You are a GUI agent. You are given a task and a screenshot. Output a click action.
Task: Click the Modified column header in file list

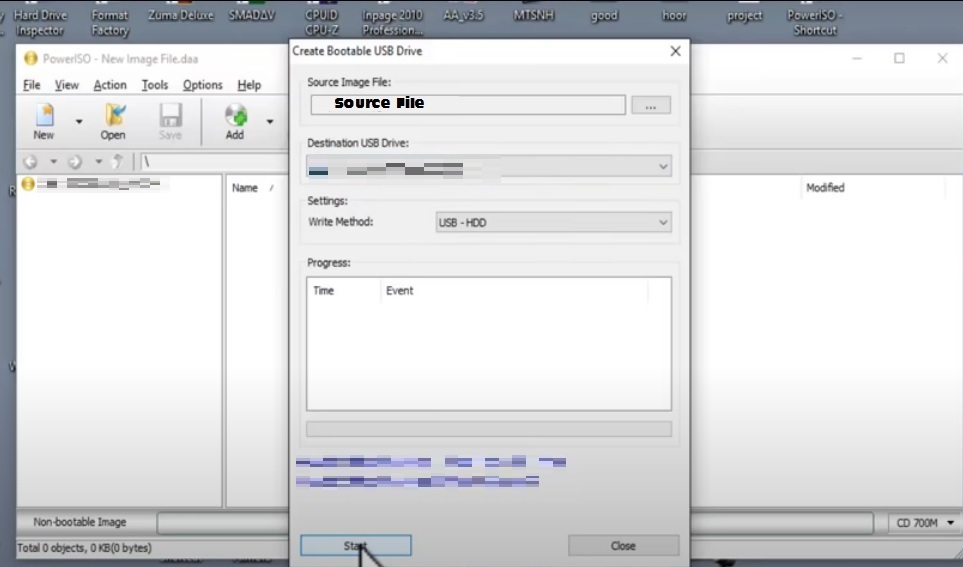[x=825, y=187]
